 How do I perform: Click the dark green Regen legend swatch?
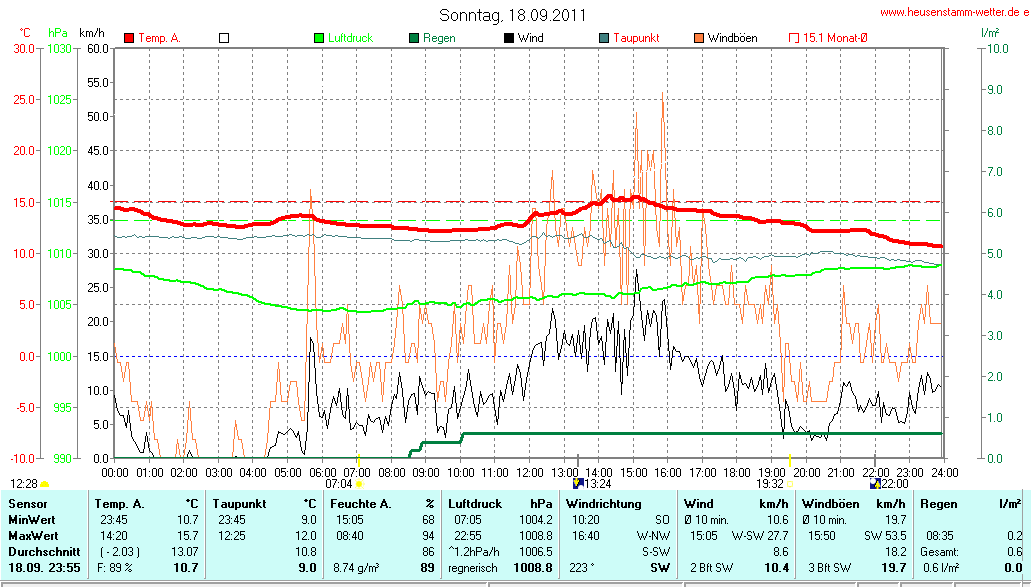click(414, 38)
